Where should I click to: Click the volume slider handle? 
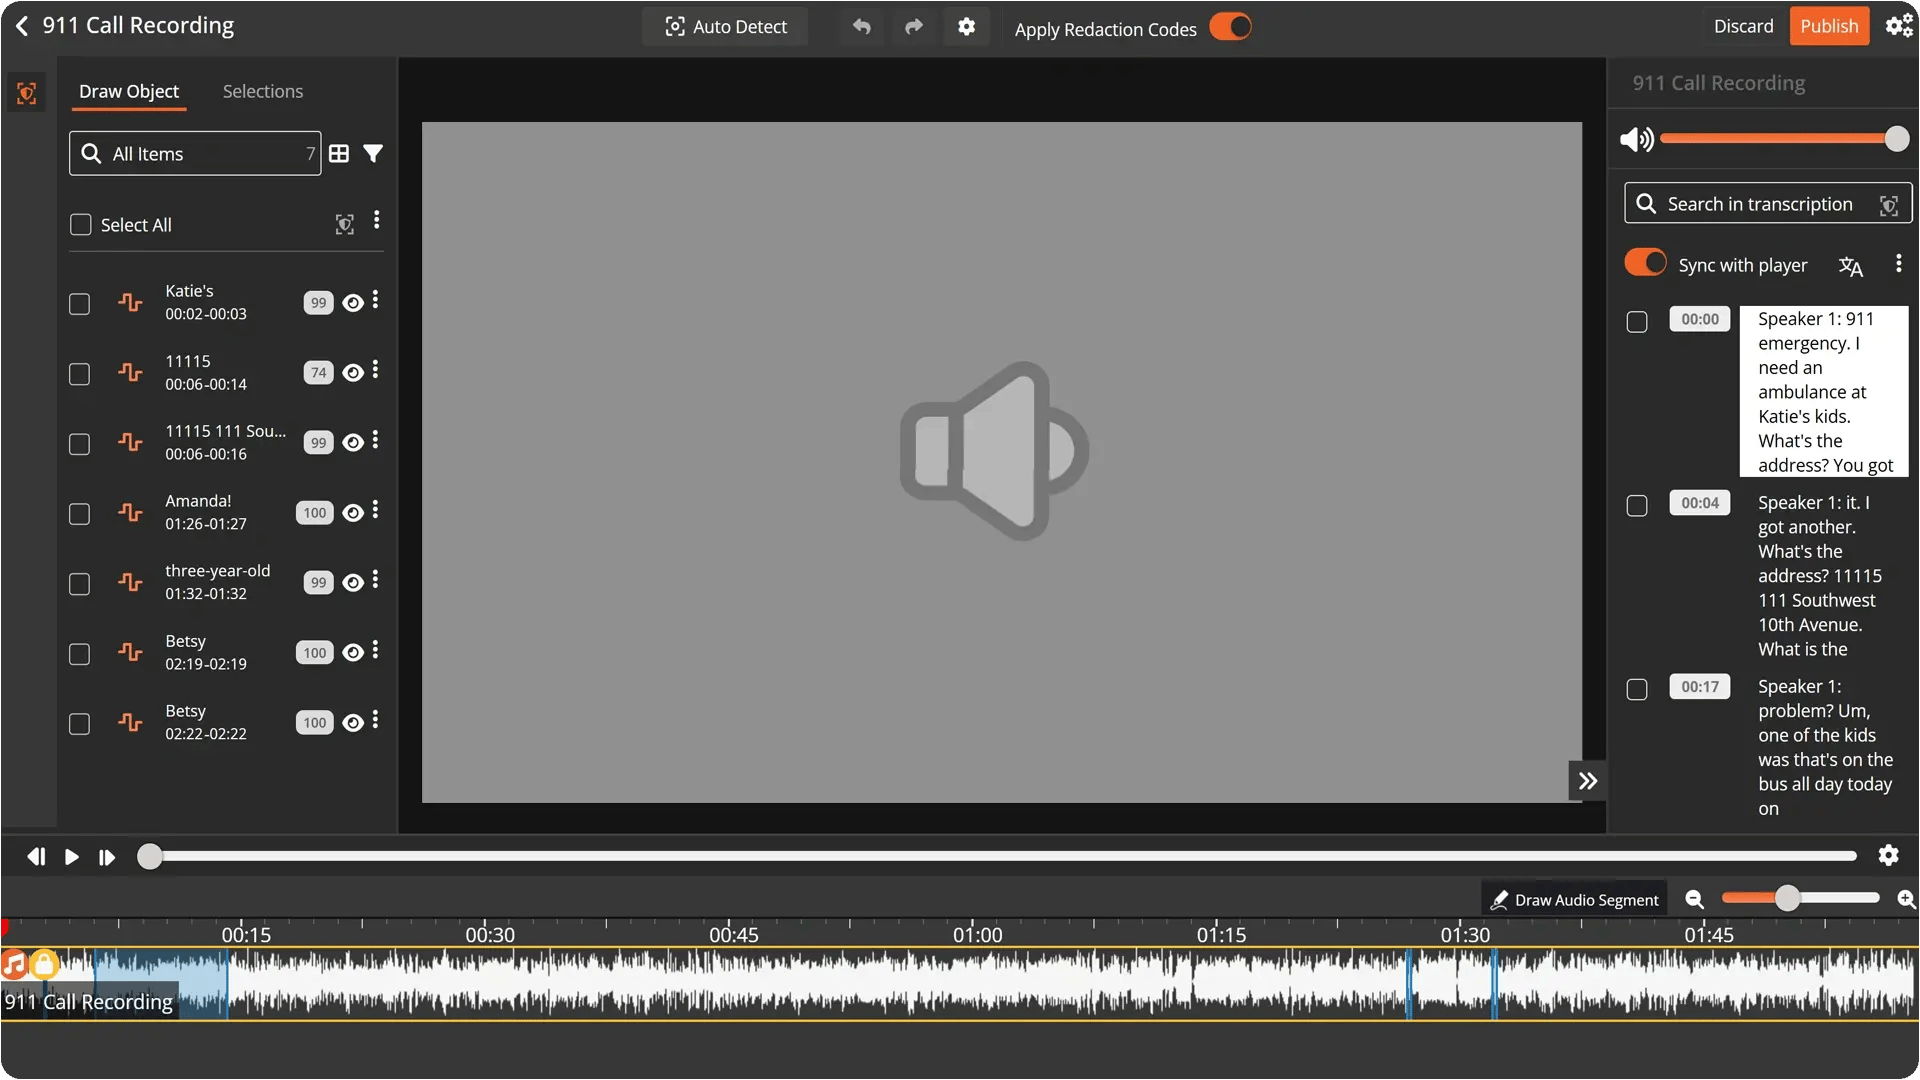[1896, 140]
